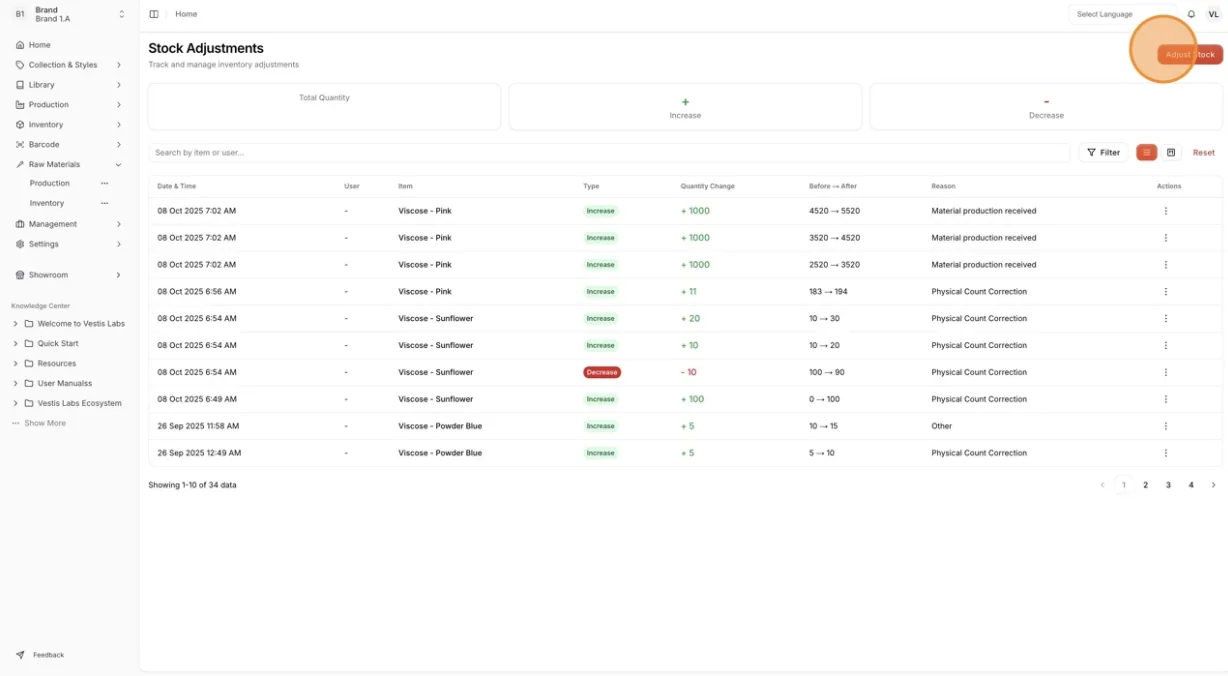Click "26 Sep 2025 11:58 AM" date cell
This screenshot has width=1228, height=676.
198,426
